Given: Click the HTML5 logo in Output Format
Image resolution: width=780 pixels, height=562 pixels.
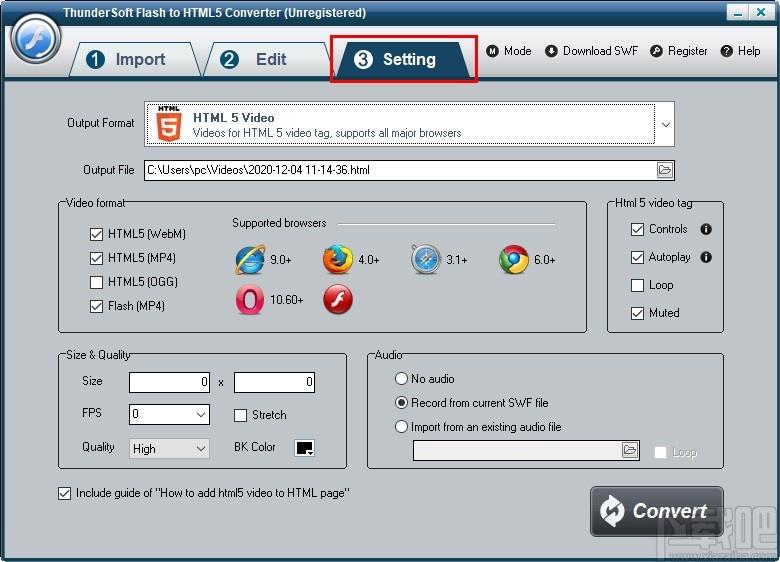Looking at the screenshot, I should point(169,124).
